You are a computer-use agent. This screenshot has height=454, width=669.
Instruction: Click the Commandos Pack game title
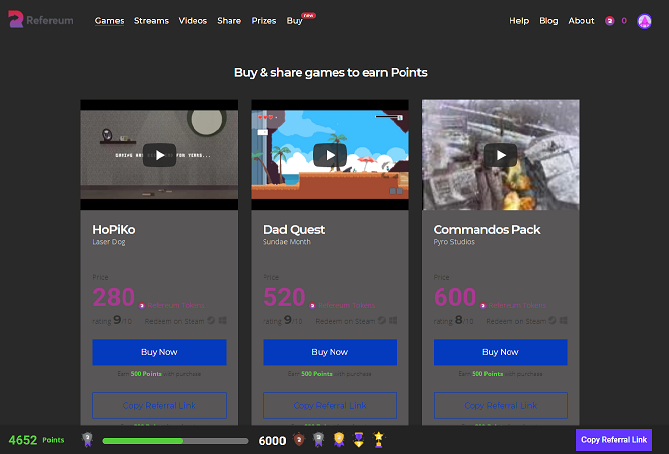[x=487, y=230]
